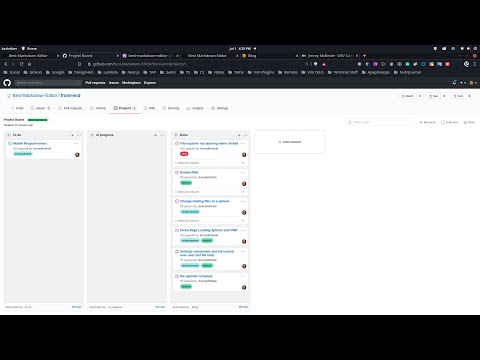
Task: Open the Insights tab
Action: point(195,108)
